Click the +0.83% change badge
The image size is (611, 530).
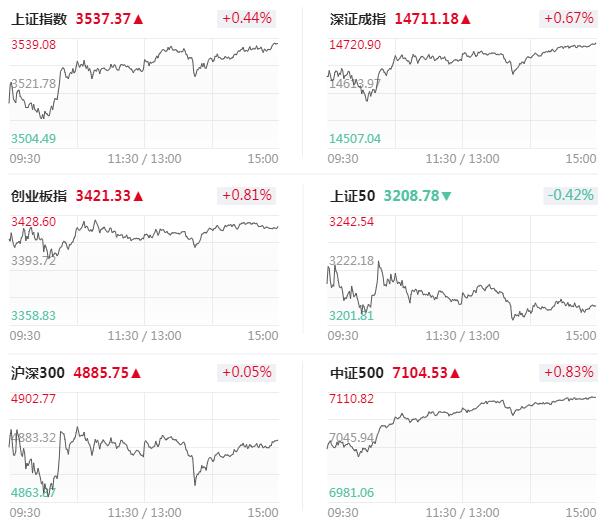click(x=569, y=372)
